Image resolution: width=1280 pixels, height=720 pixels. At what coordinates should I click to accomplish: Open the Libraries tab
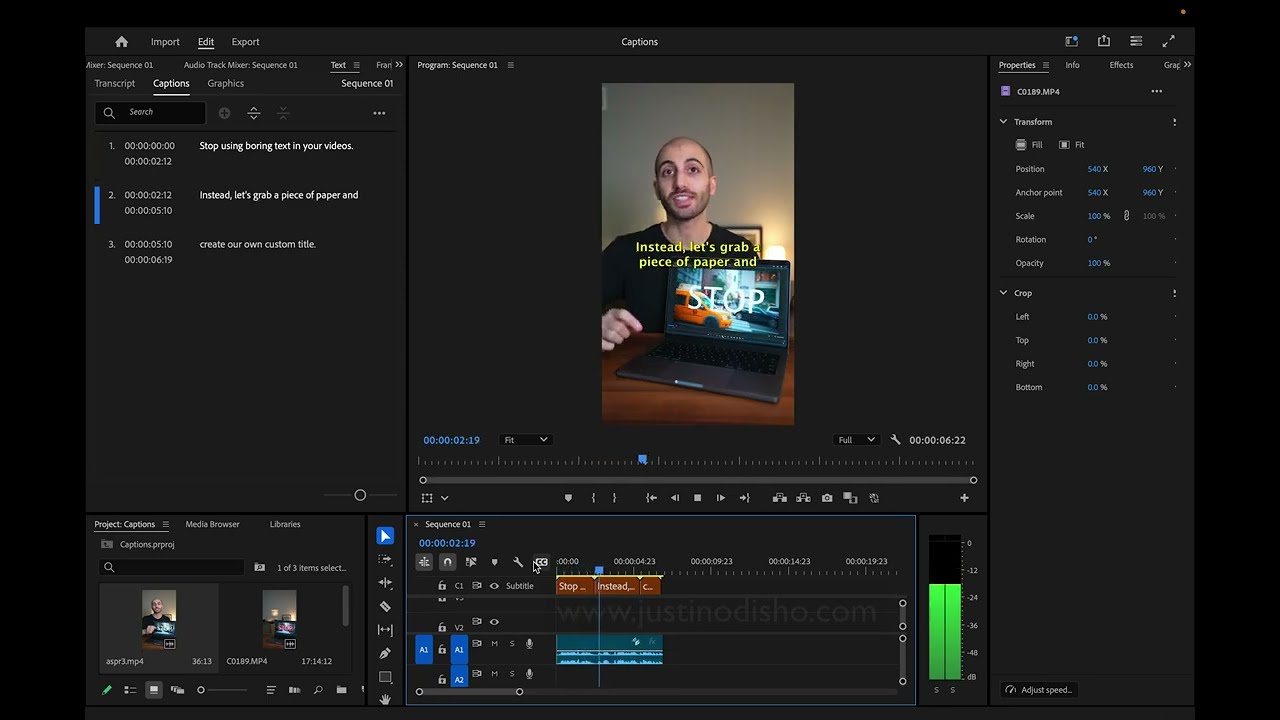tap(285, 524)
